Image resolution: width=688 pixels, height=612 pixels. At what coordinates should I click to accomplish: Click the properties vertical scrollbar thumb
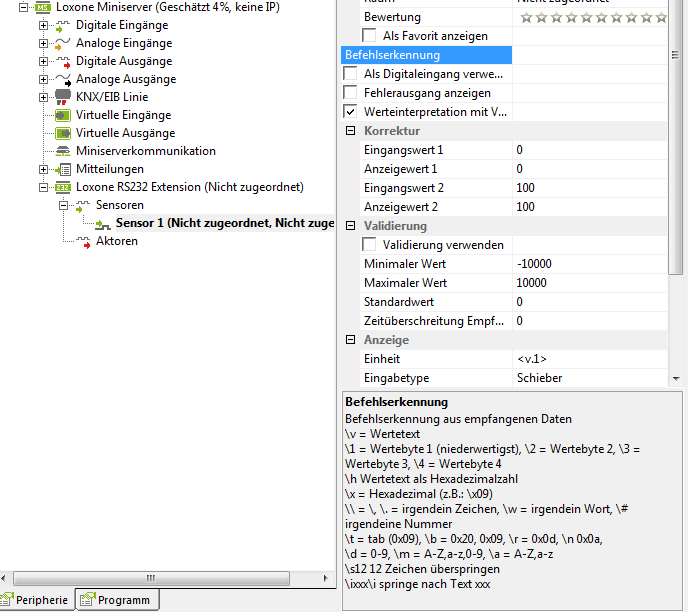click(675, 137)
